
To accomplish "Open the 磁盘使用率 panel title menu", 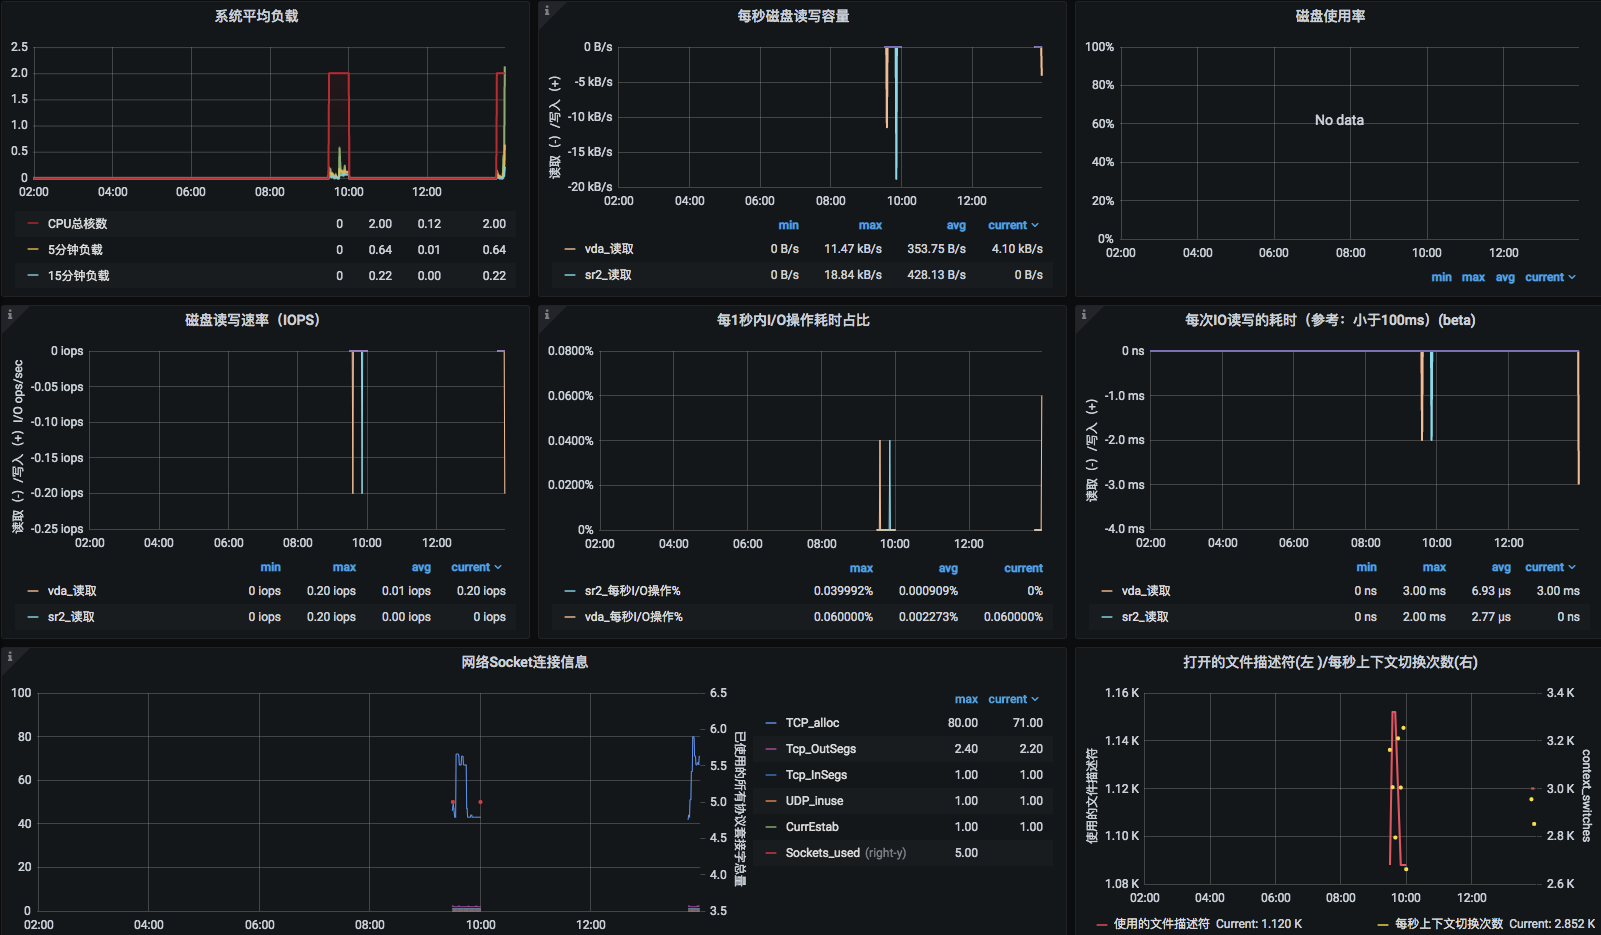I will 1330,16.
